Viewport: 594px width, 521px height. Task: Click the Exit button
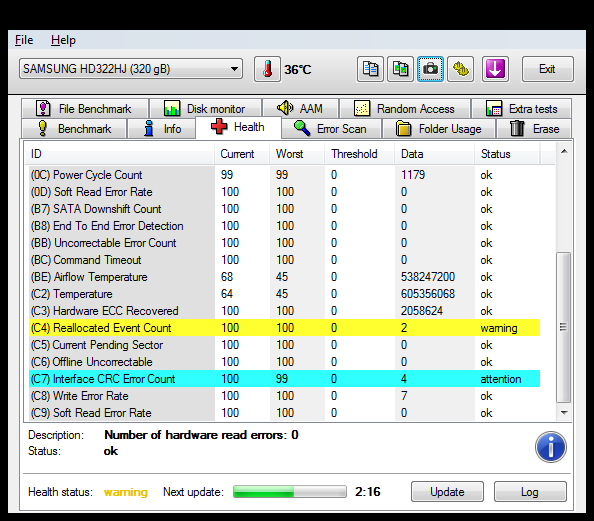pyautogui.click(x=547, y=69)
